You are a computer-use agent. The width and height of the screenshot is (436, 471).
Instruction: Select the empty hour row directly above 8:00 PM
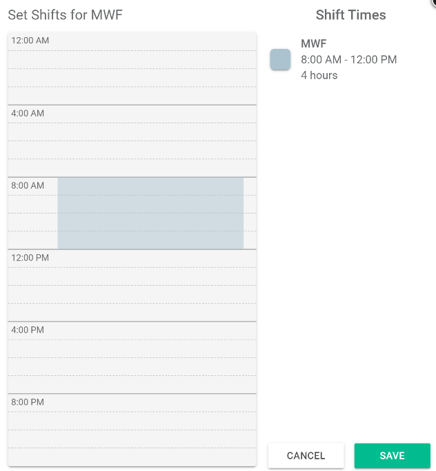[x=132, y=384]
